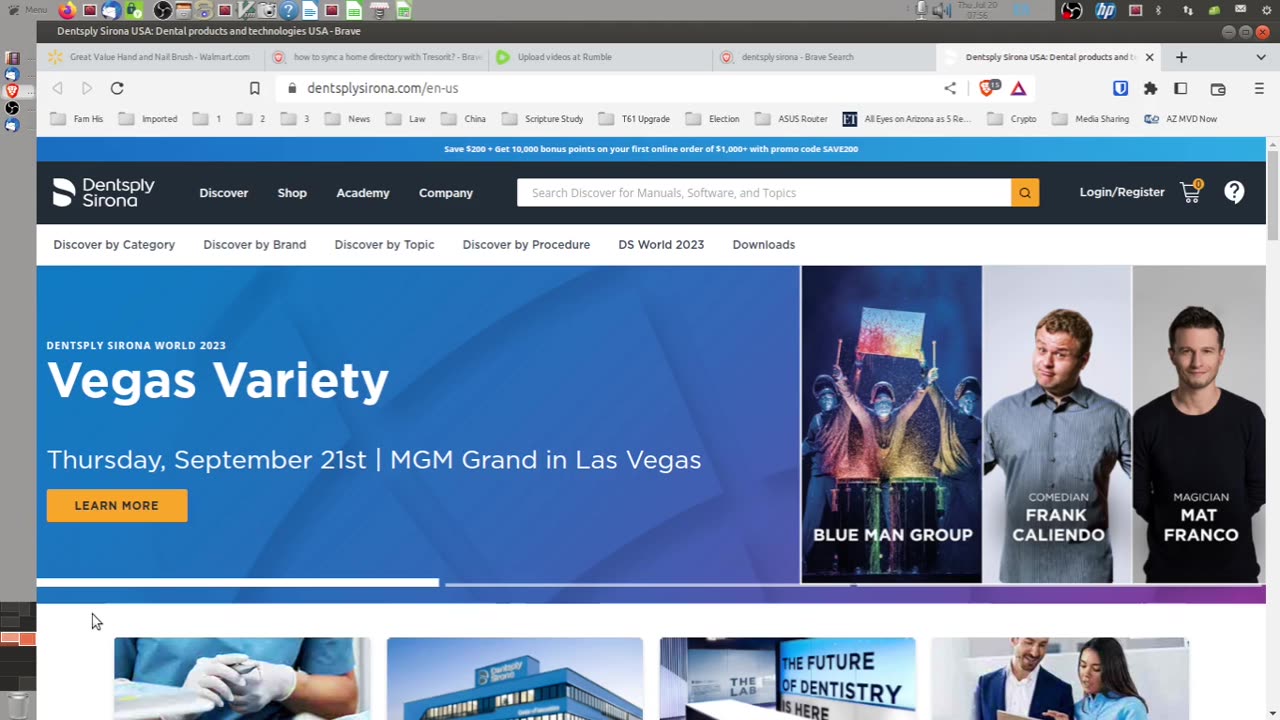
Task: Switch to the Walmart Great Value tab
Action: 150,57
